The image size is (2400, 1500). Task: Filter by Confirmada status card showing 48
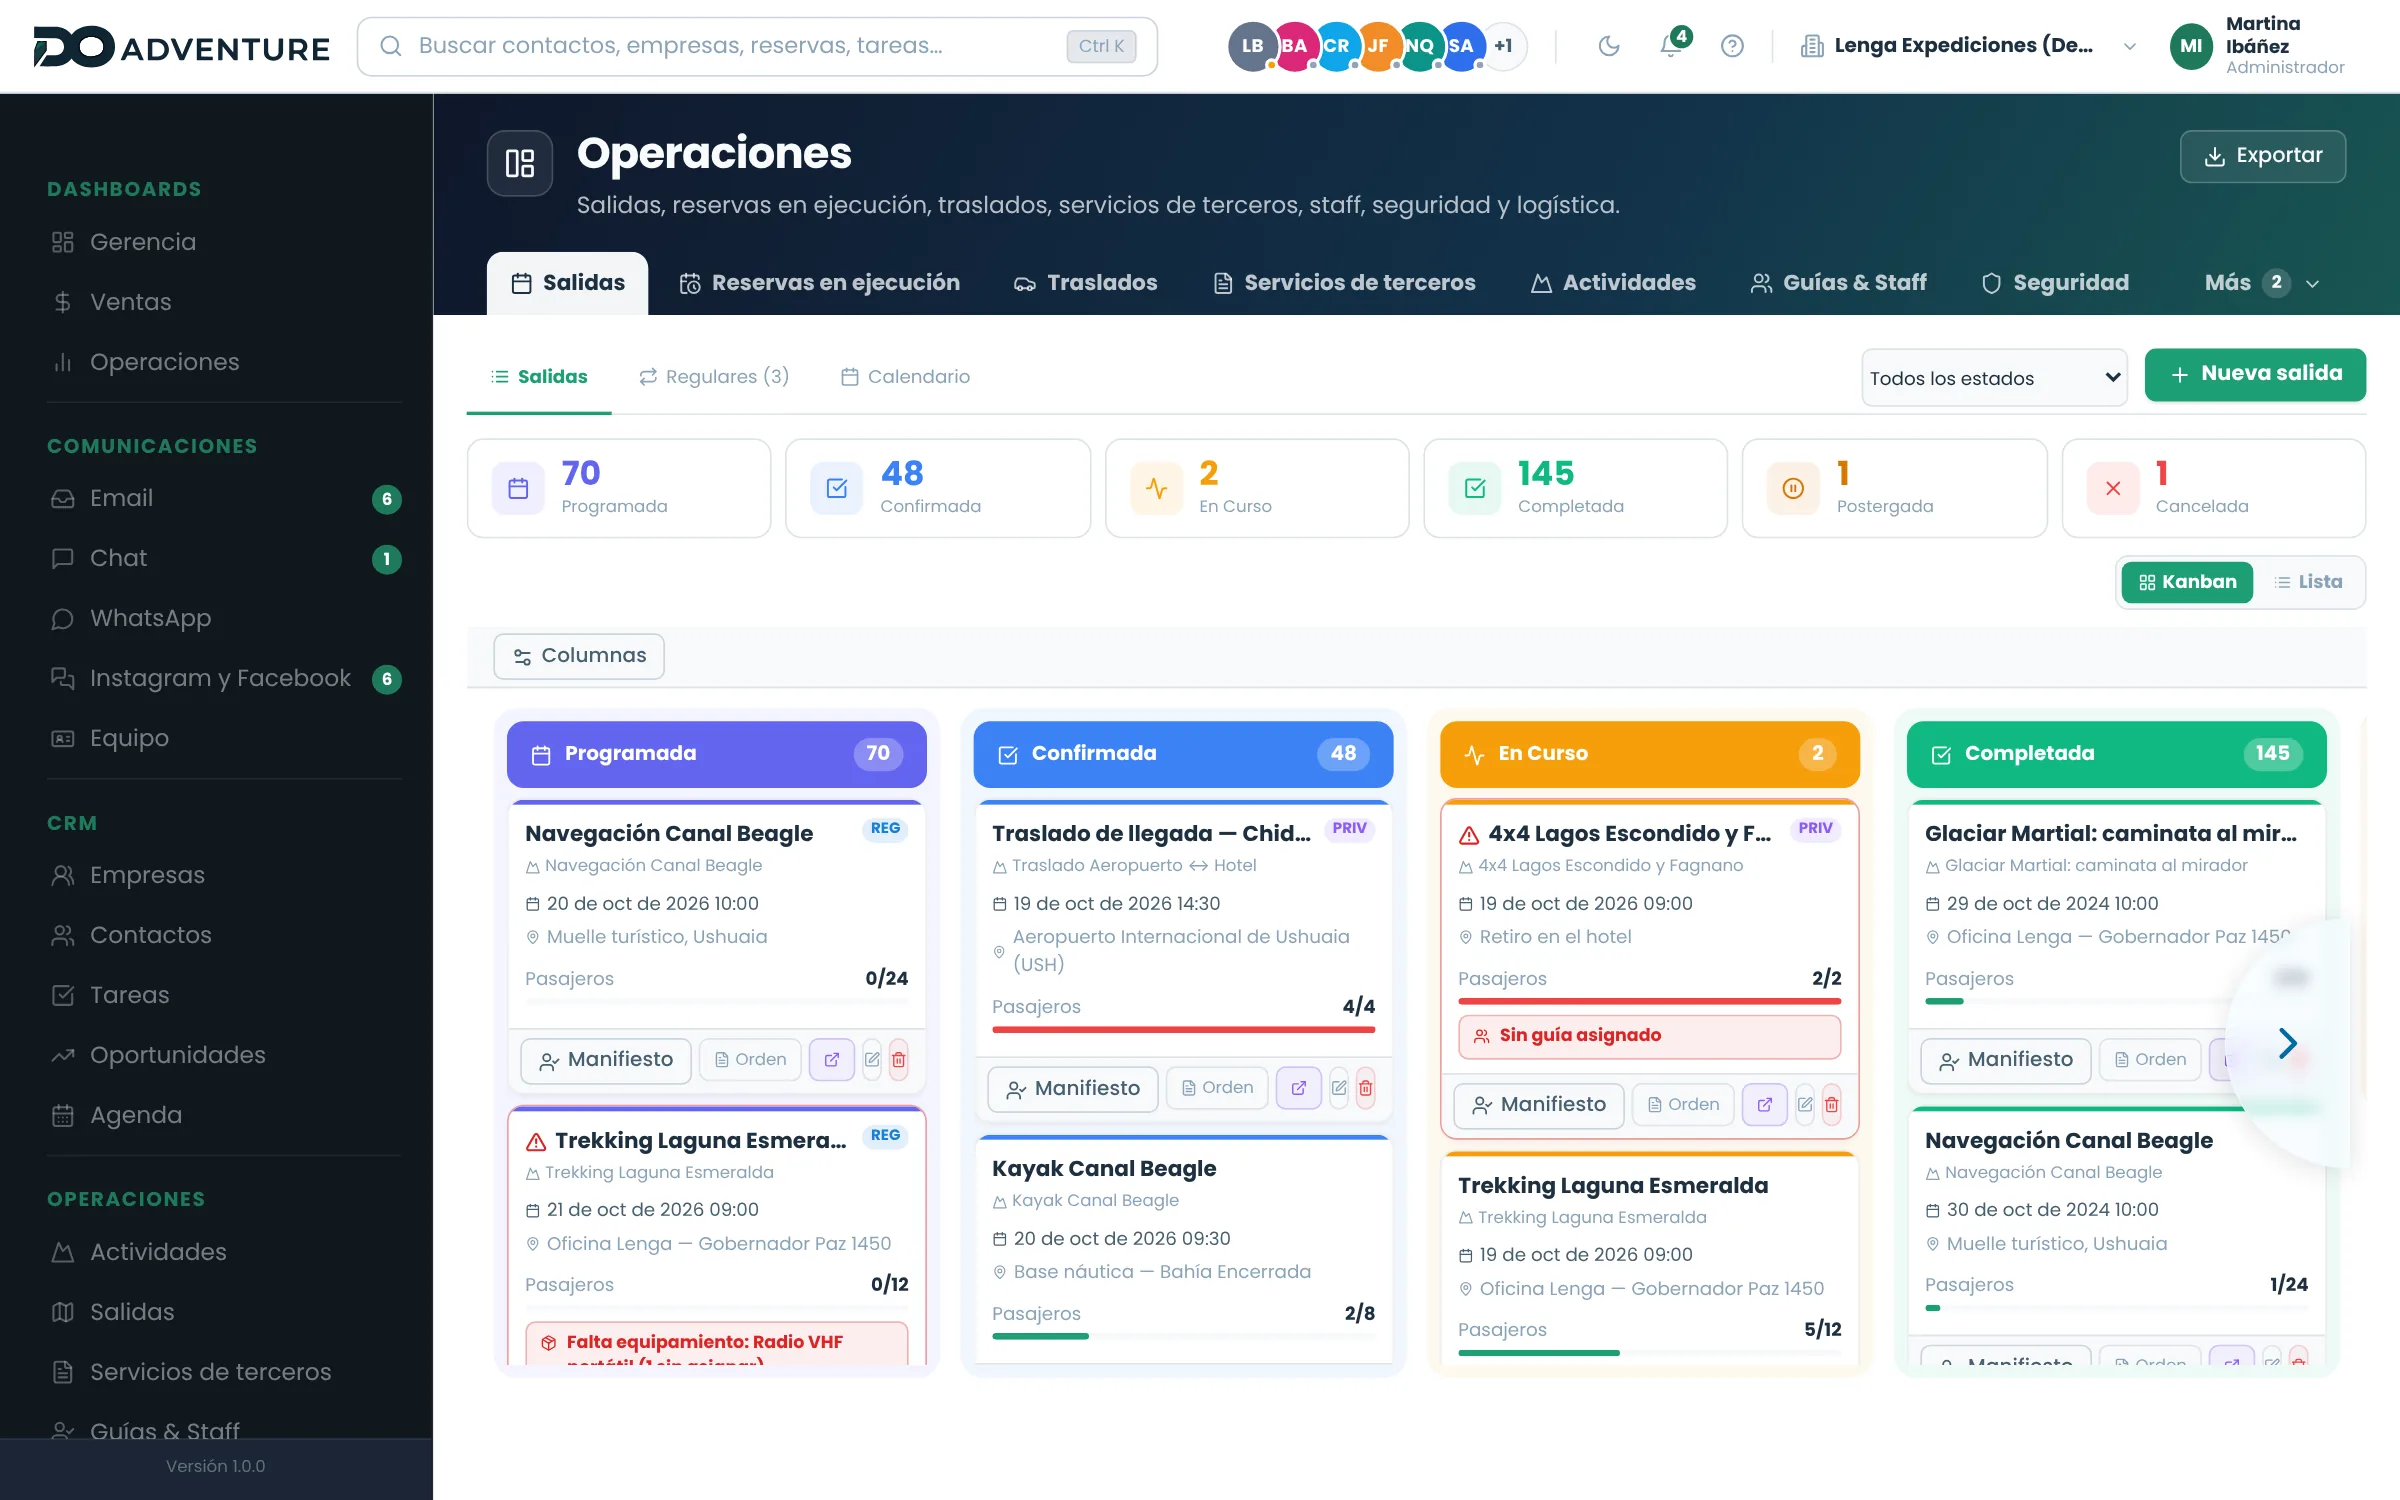coord(938,488)
